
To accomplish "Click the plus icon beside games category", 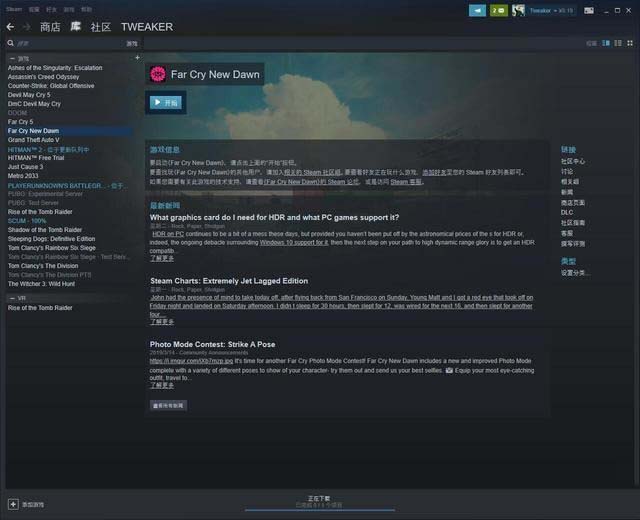I will pos(137,58).
